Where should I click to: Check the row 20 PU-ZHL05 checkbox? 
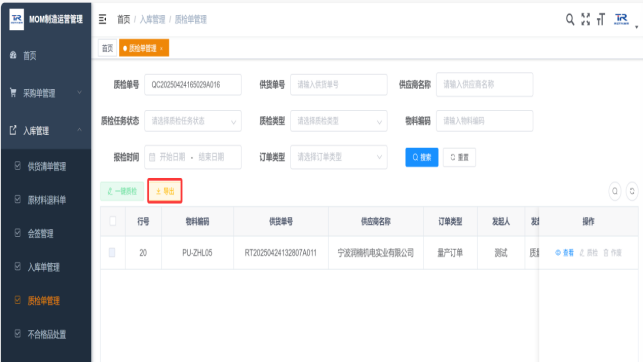point(112,253)
